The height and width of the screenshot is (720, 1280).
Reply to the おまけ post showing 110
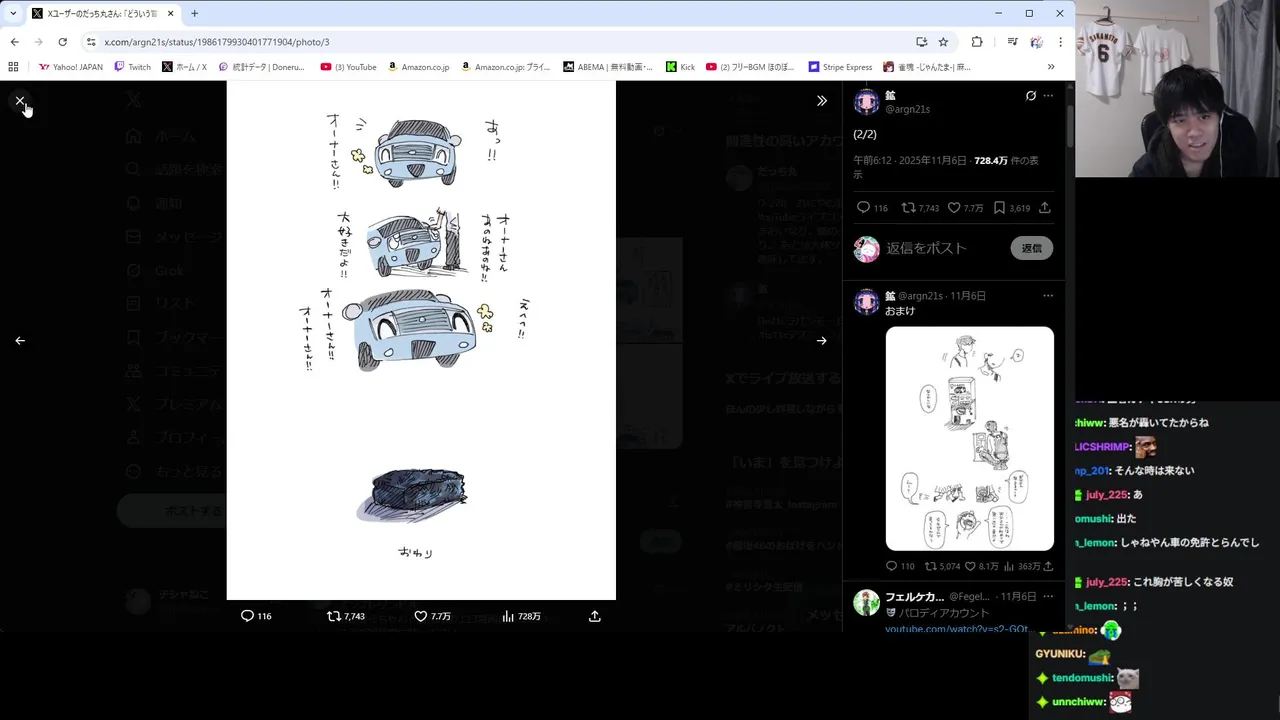(900, 566)
